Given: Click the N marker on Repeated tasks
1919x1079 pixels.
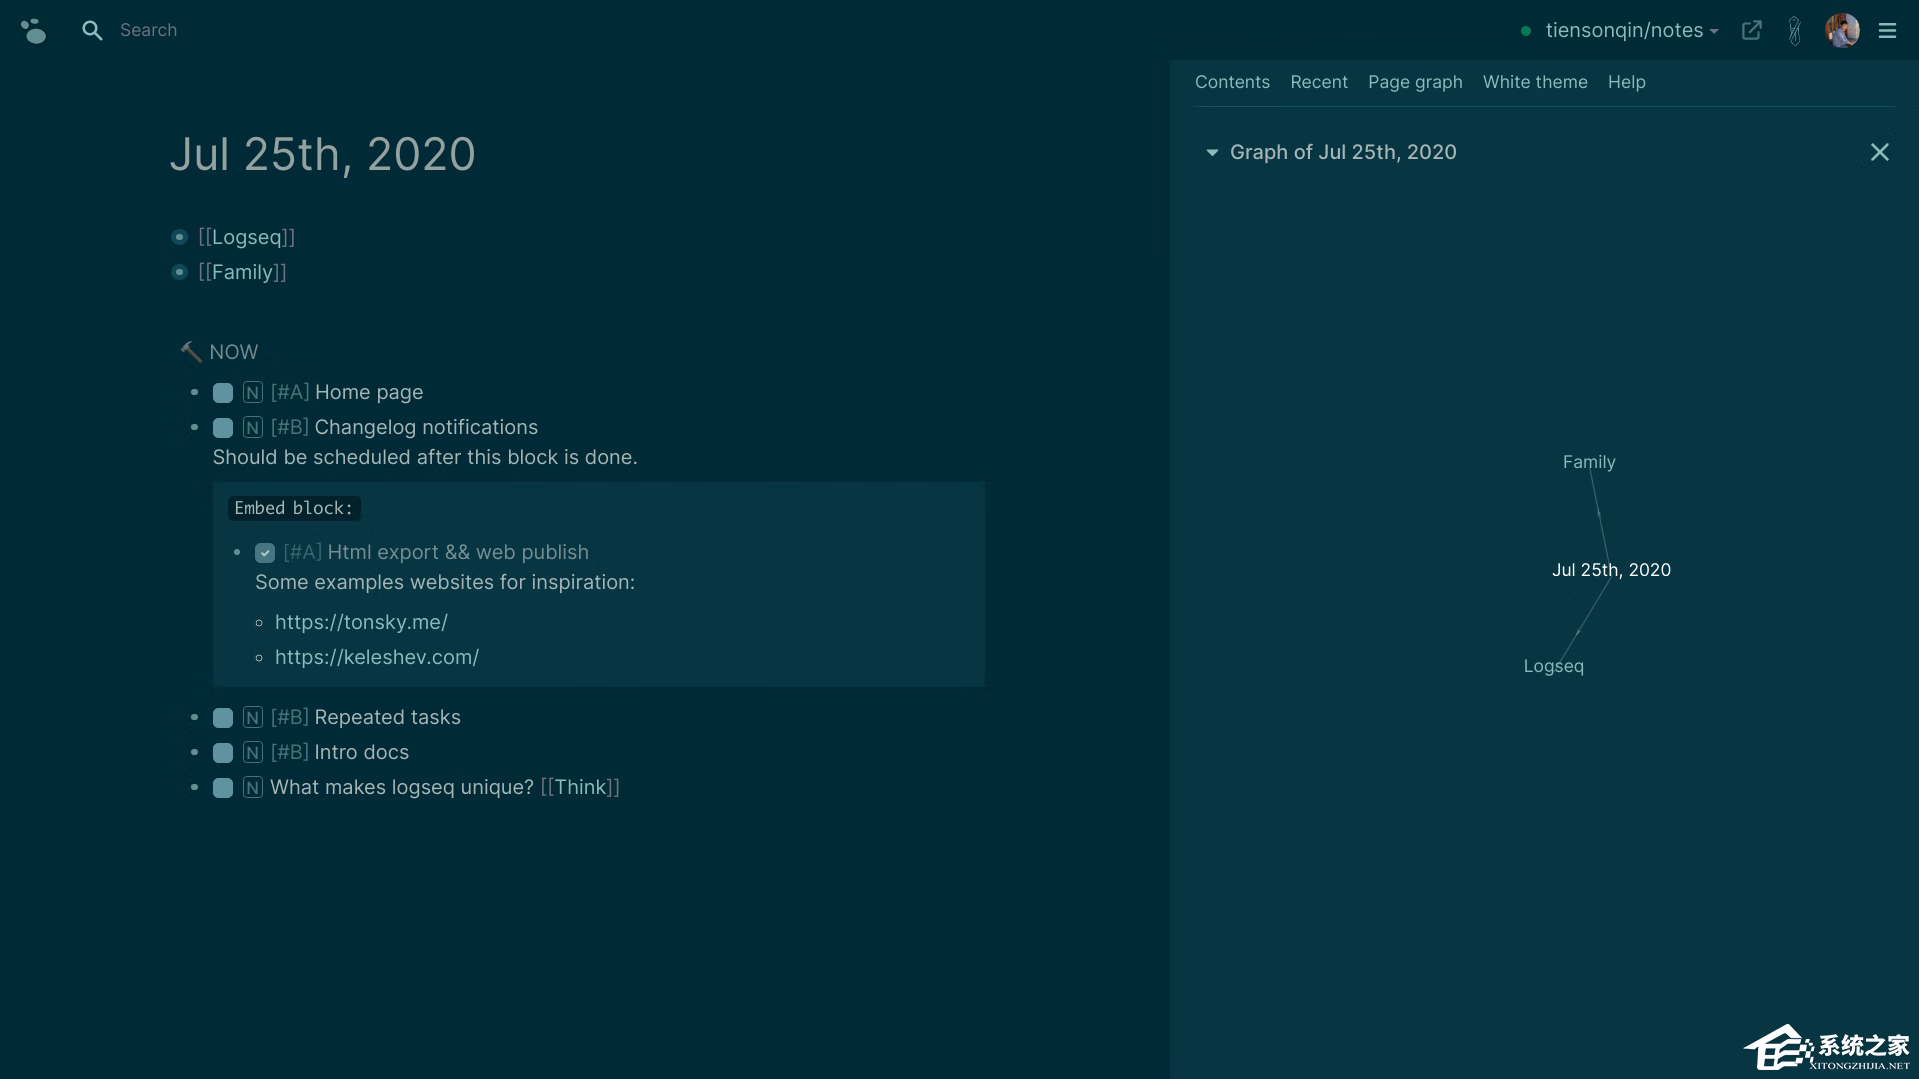Looking at the screenshot, I should tap(253, 717).
